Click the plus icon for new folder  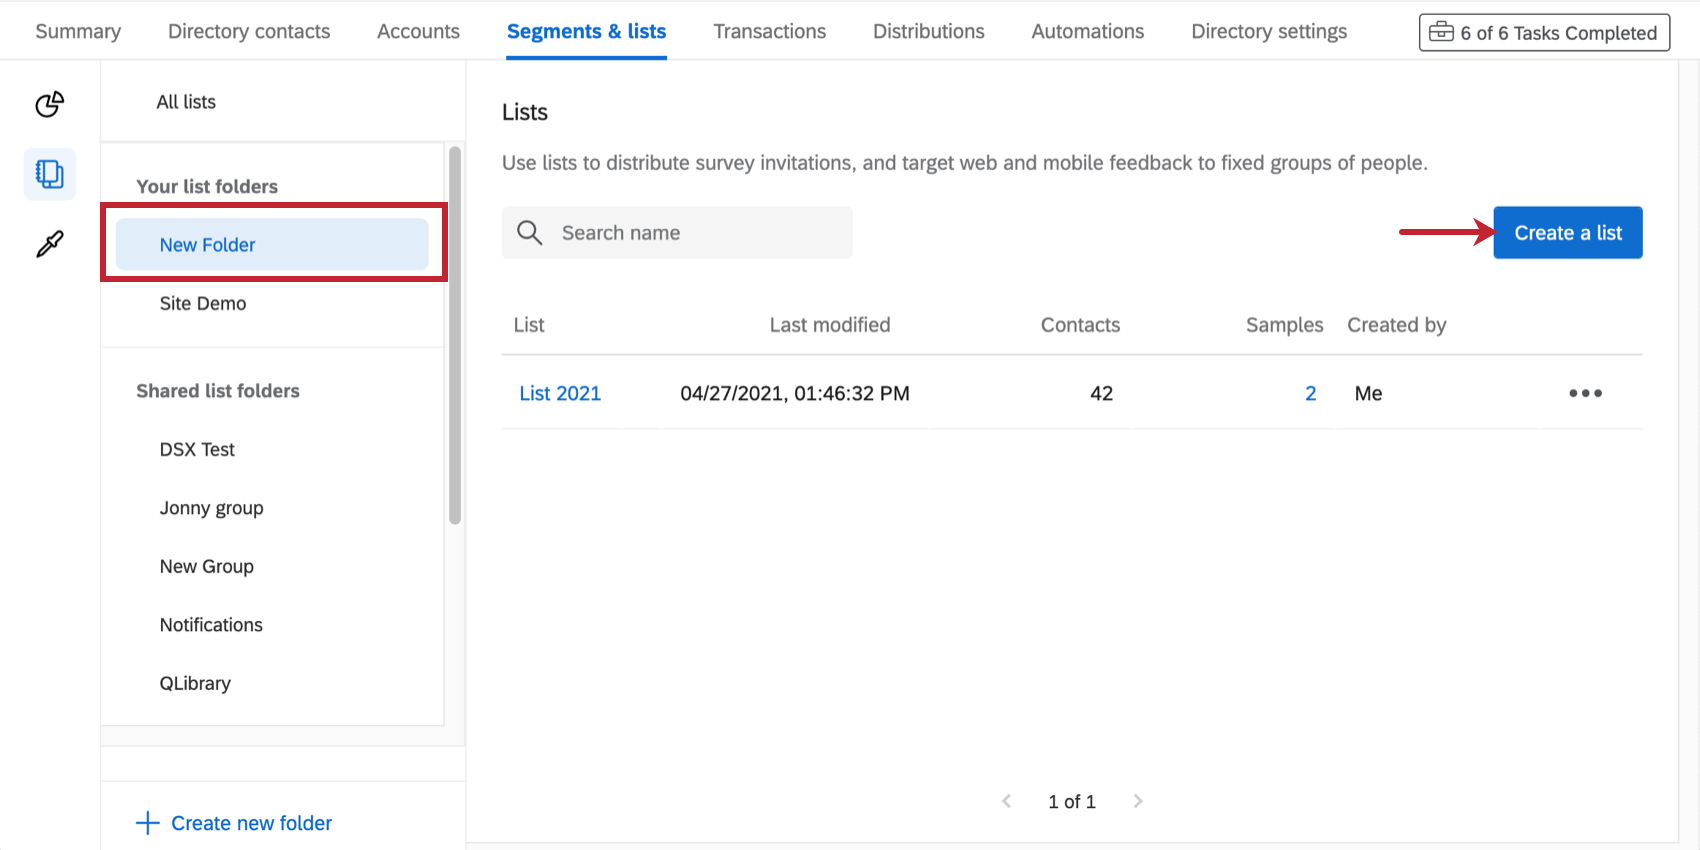148,823
